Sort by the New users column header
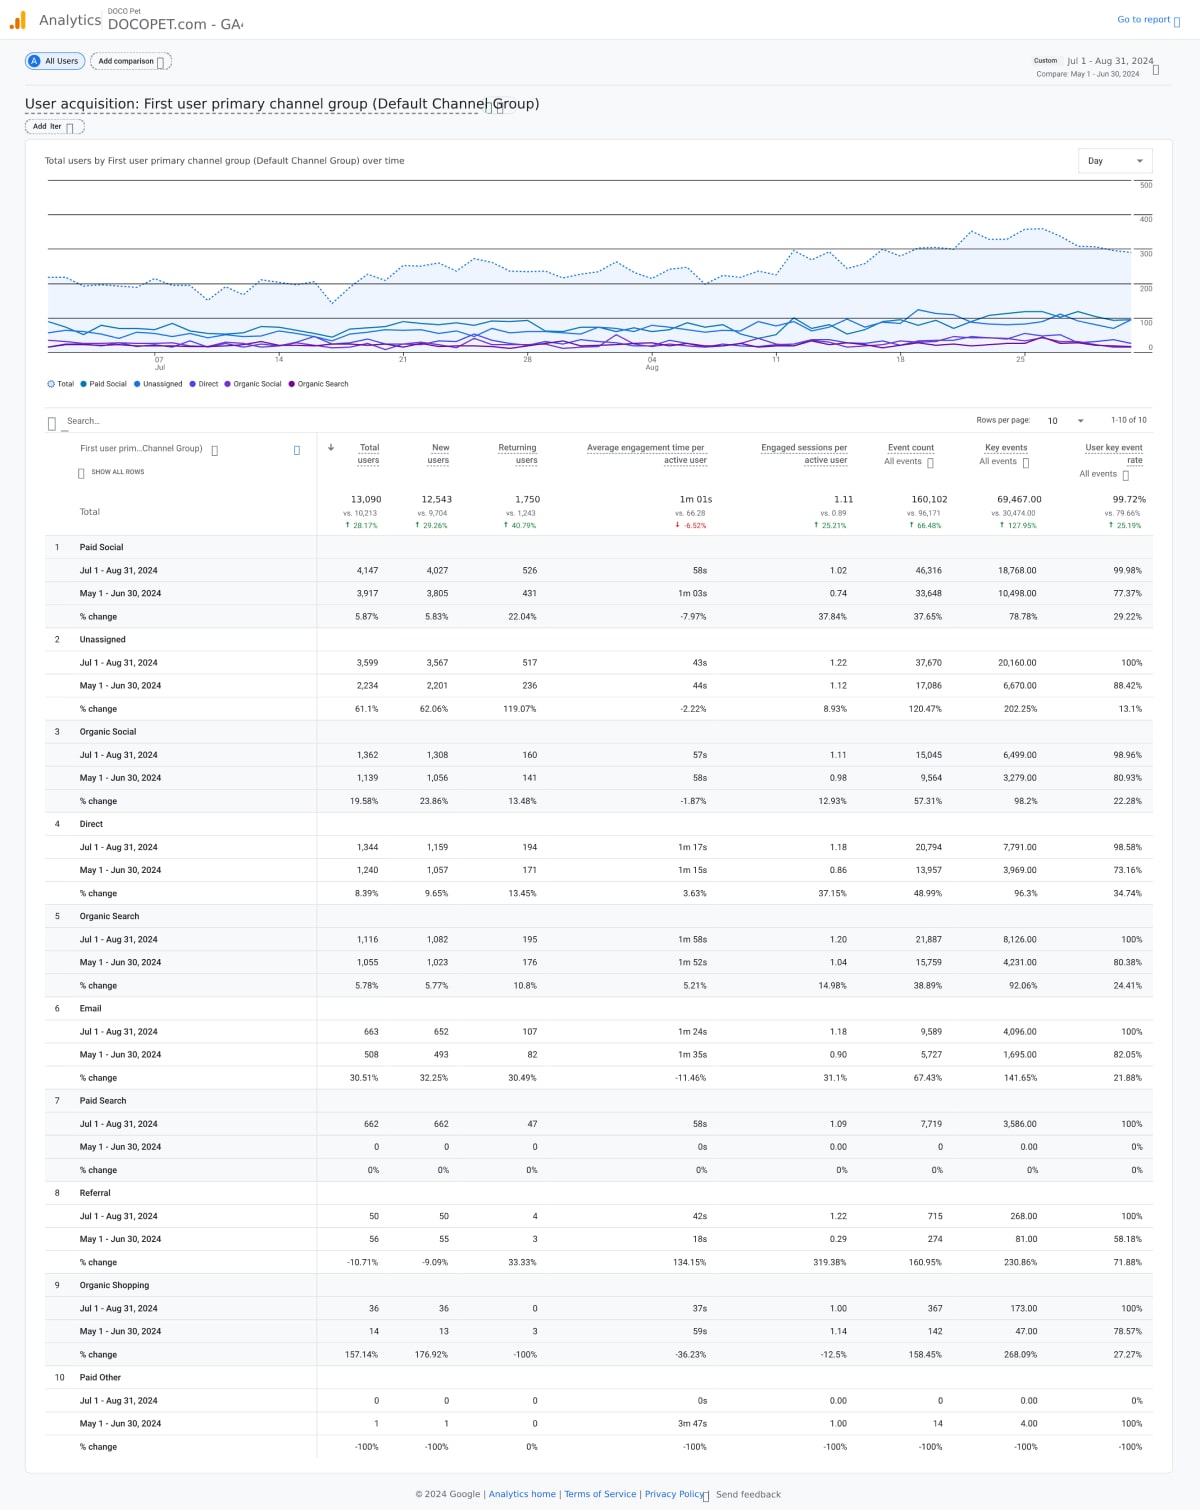Image resolution: width=1200 pixels, height=1510 pixels. tap(439, 454)
